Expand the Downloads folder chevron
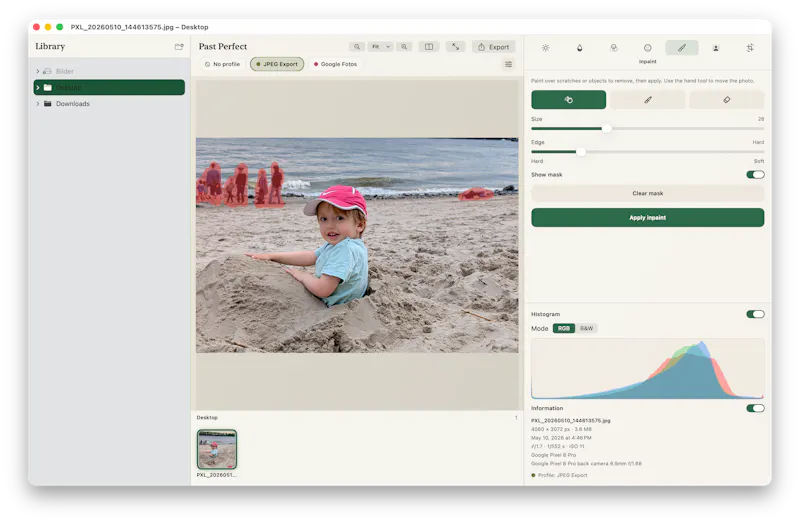Viewport: 800px width, 523px height. click(37, 104)
